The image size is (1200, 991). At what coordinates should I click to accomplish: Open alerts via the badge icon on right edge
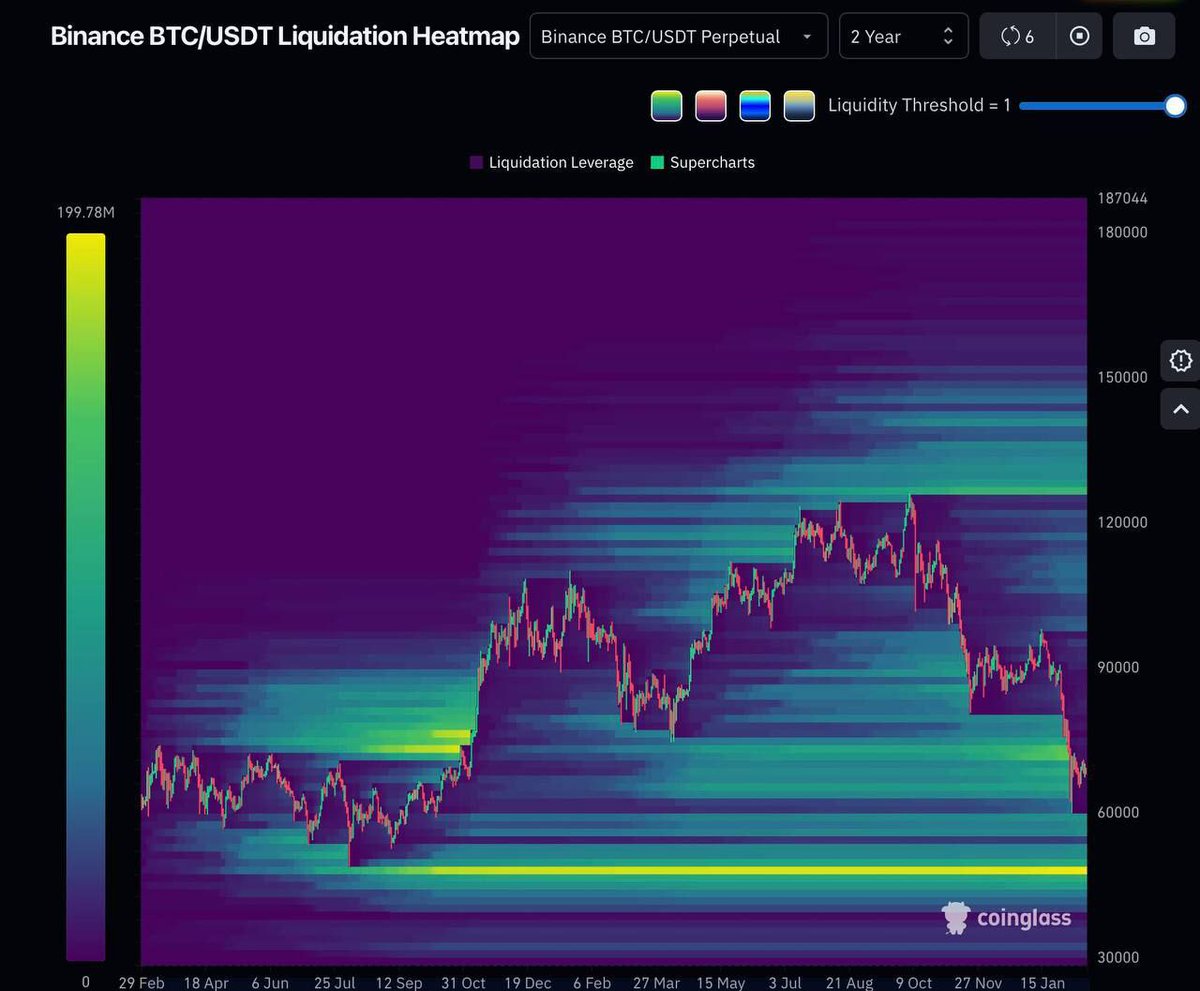[x=1180, y=361]
